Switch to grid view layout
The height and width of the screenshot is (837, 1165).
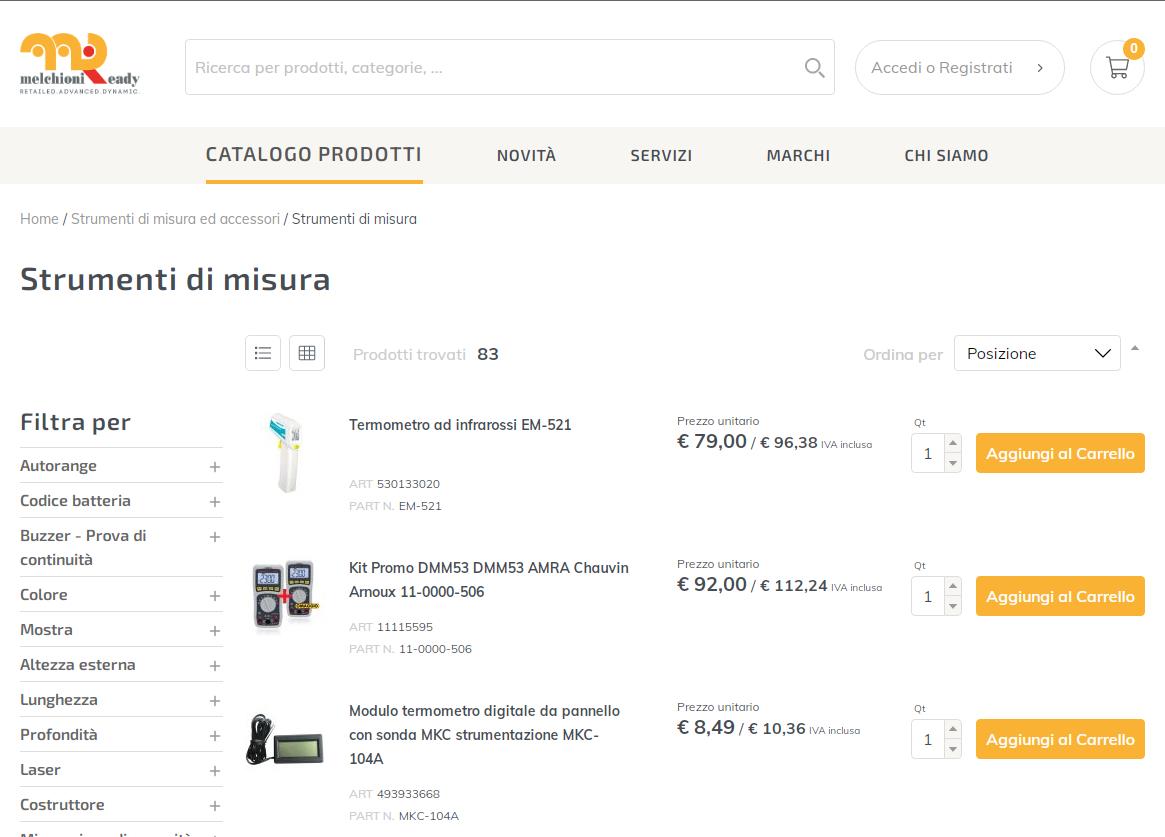tap(307, 353)
